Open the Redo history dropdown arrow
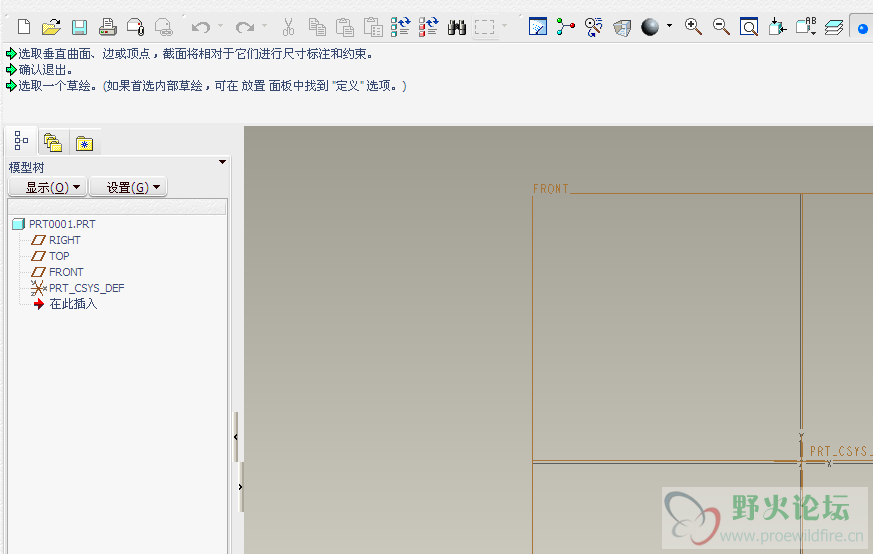Image resolution: width=873 pixels, height=554 pixels. (x=264, y=26)
